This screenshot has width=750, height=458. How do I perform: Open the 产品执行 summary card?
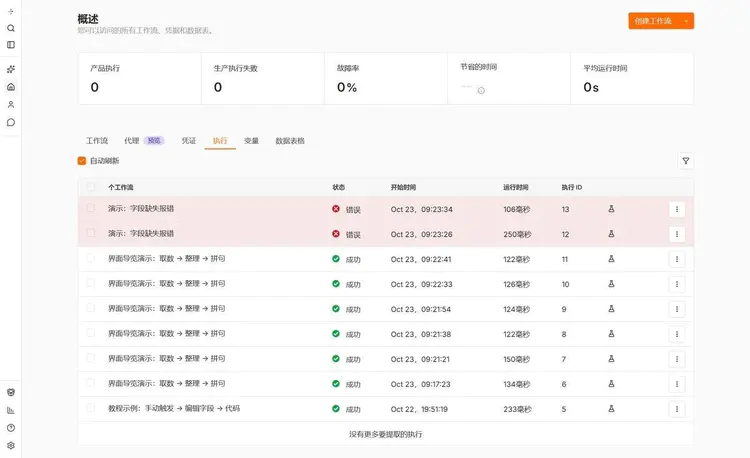pyautogui.click(x=140, y=78)
